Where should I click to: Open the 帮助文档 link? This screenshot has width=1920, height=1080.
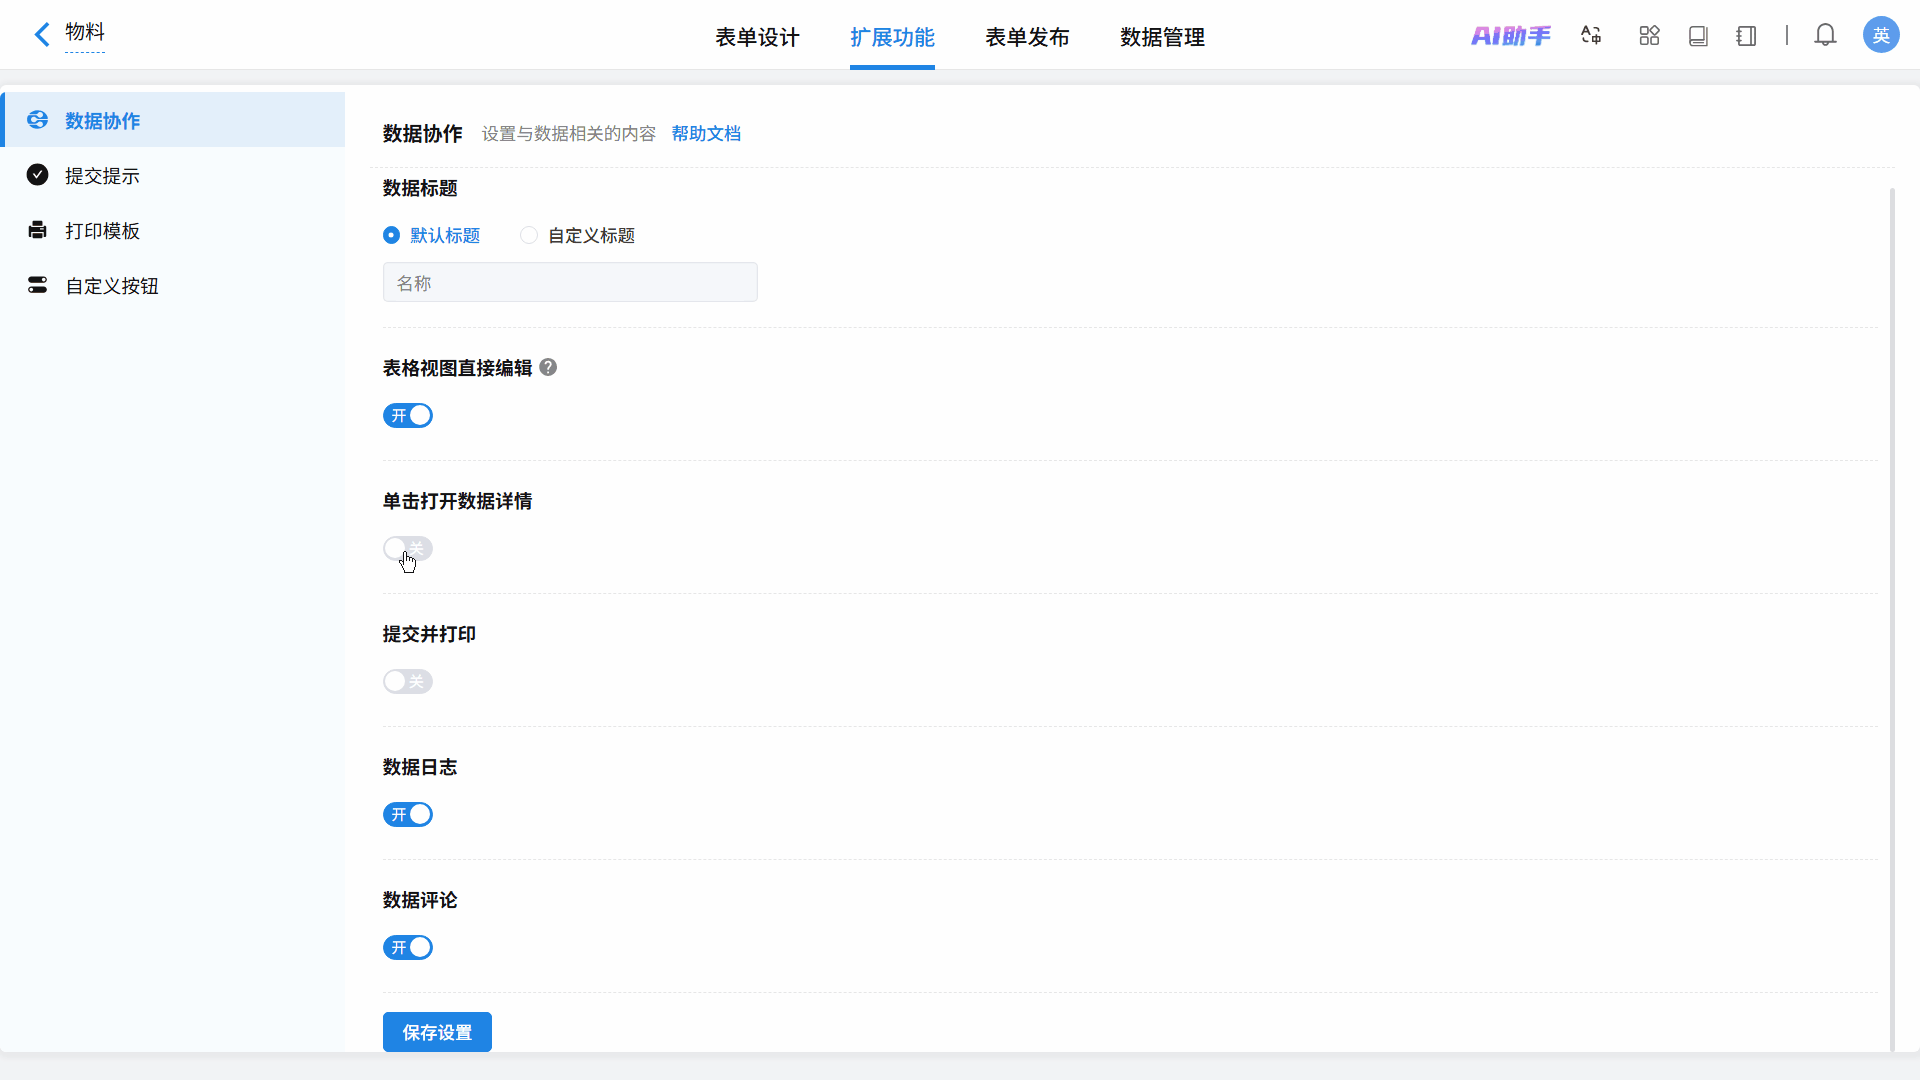[706, 134]
